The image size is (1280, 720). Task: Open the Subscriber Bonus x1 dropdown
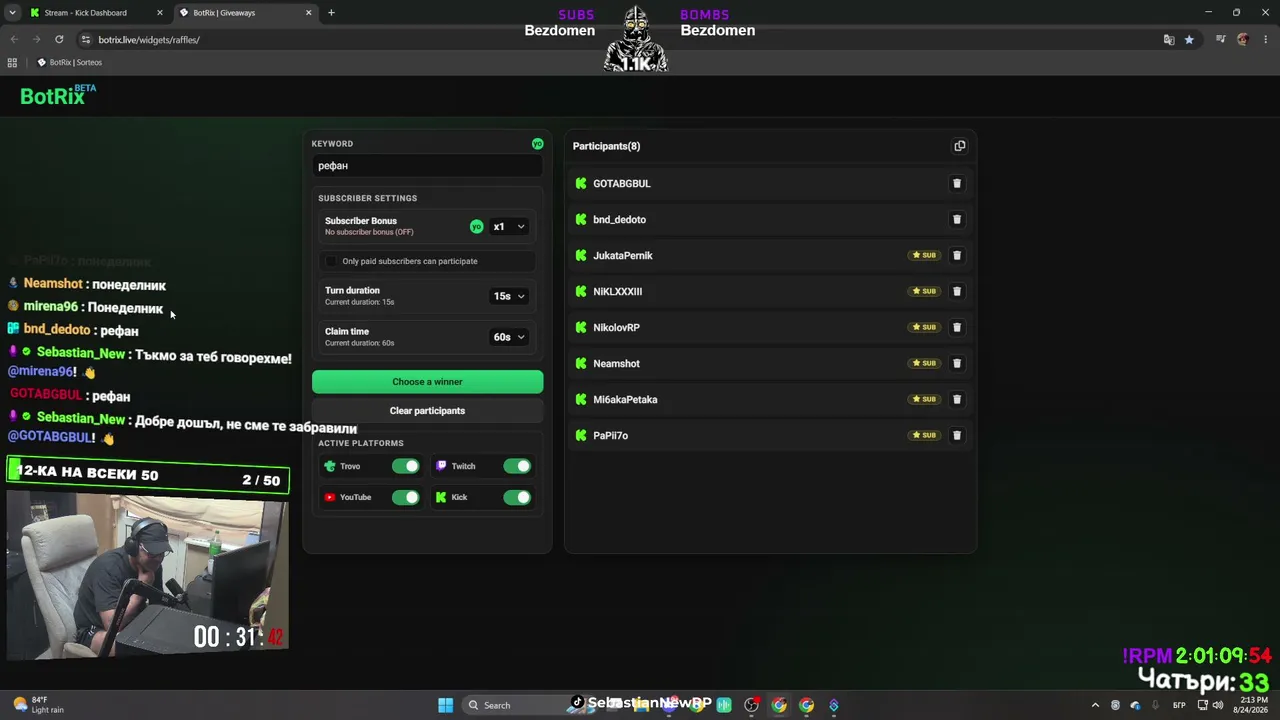coord(509,227)
